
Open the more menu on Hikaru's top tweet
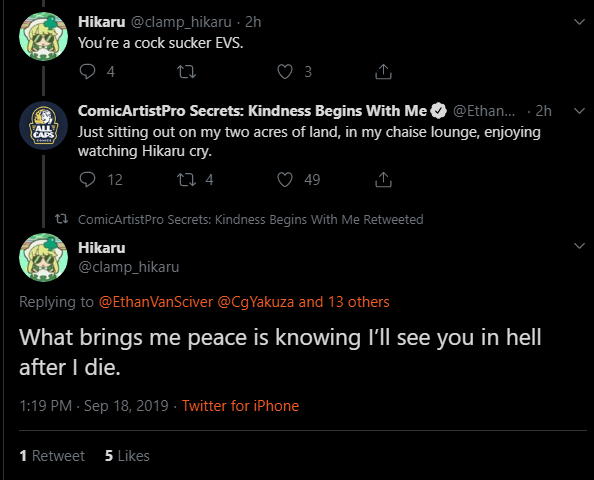click(x=579, y=22)
